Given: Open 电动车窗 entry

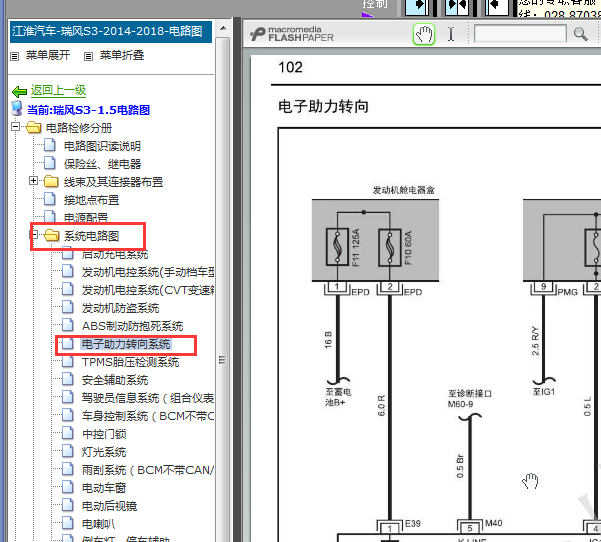Looking at the screenshot, I should coord(104,488).
